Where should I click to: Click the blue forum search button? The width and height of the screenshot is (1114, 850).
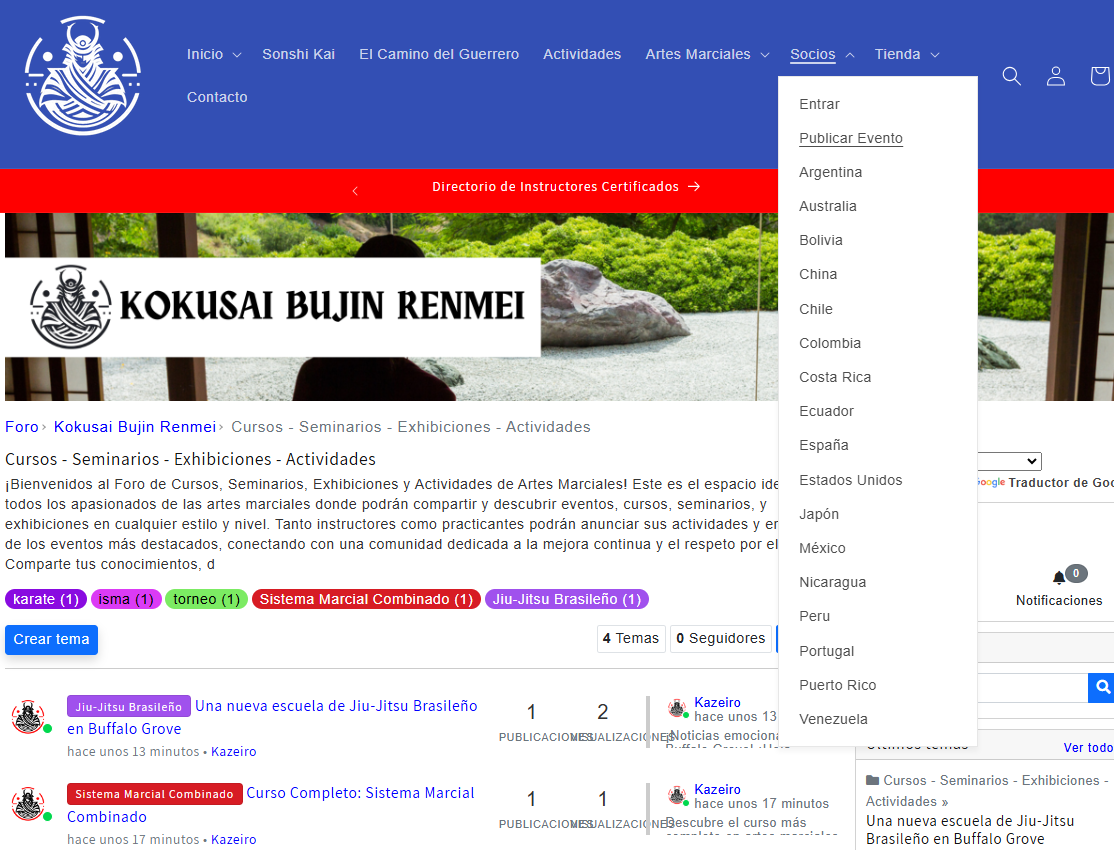pos(1101,687)
